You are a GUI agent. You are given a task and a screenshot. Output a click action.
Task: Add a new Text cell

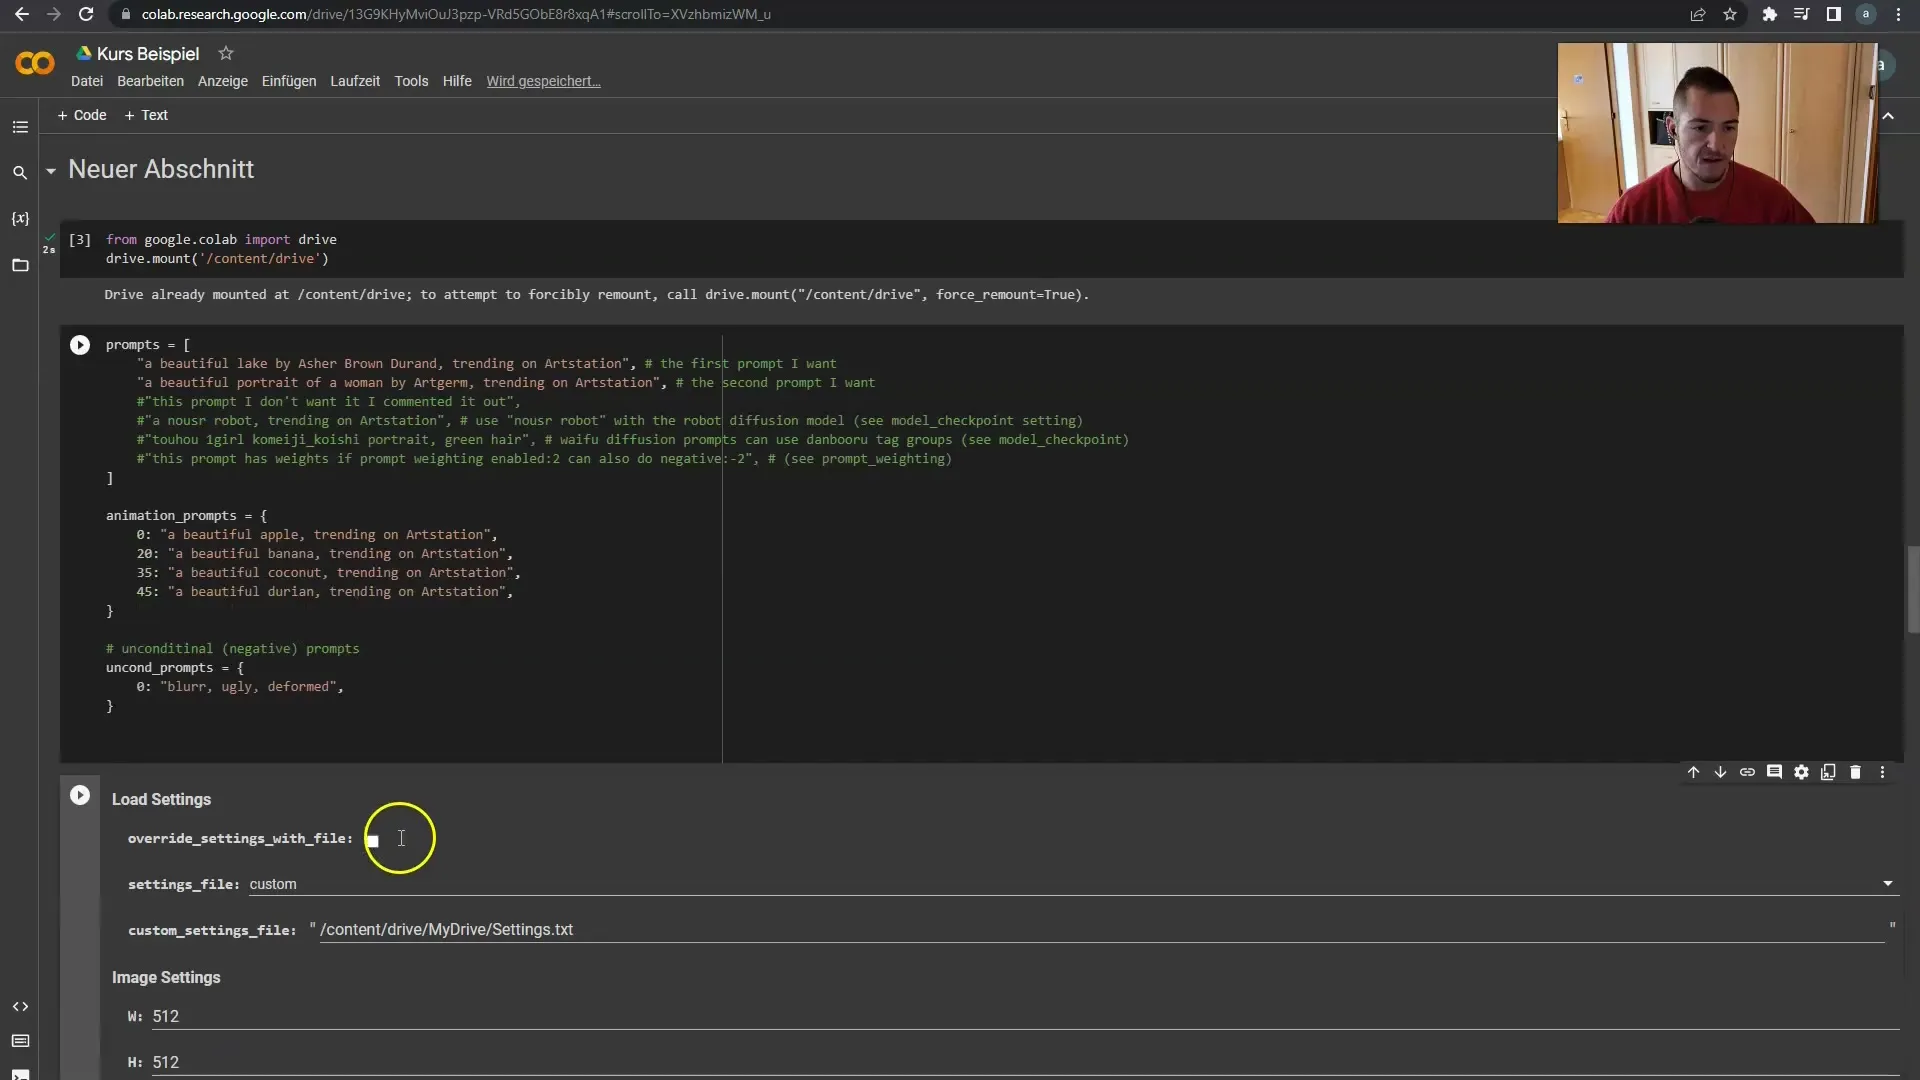(x=146, y=115)
